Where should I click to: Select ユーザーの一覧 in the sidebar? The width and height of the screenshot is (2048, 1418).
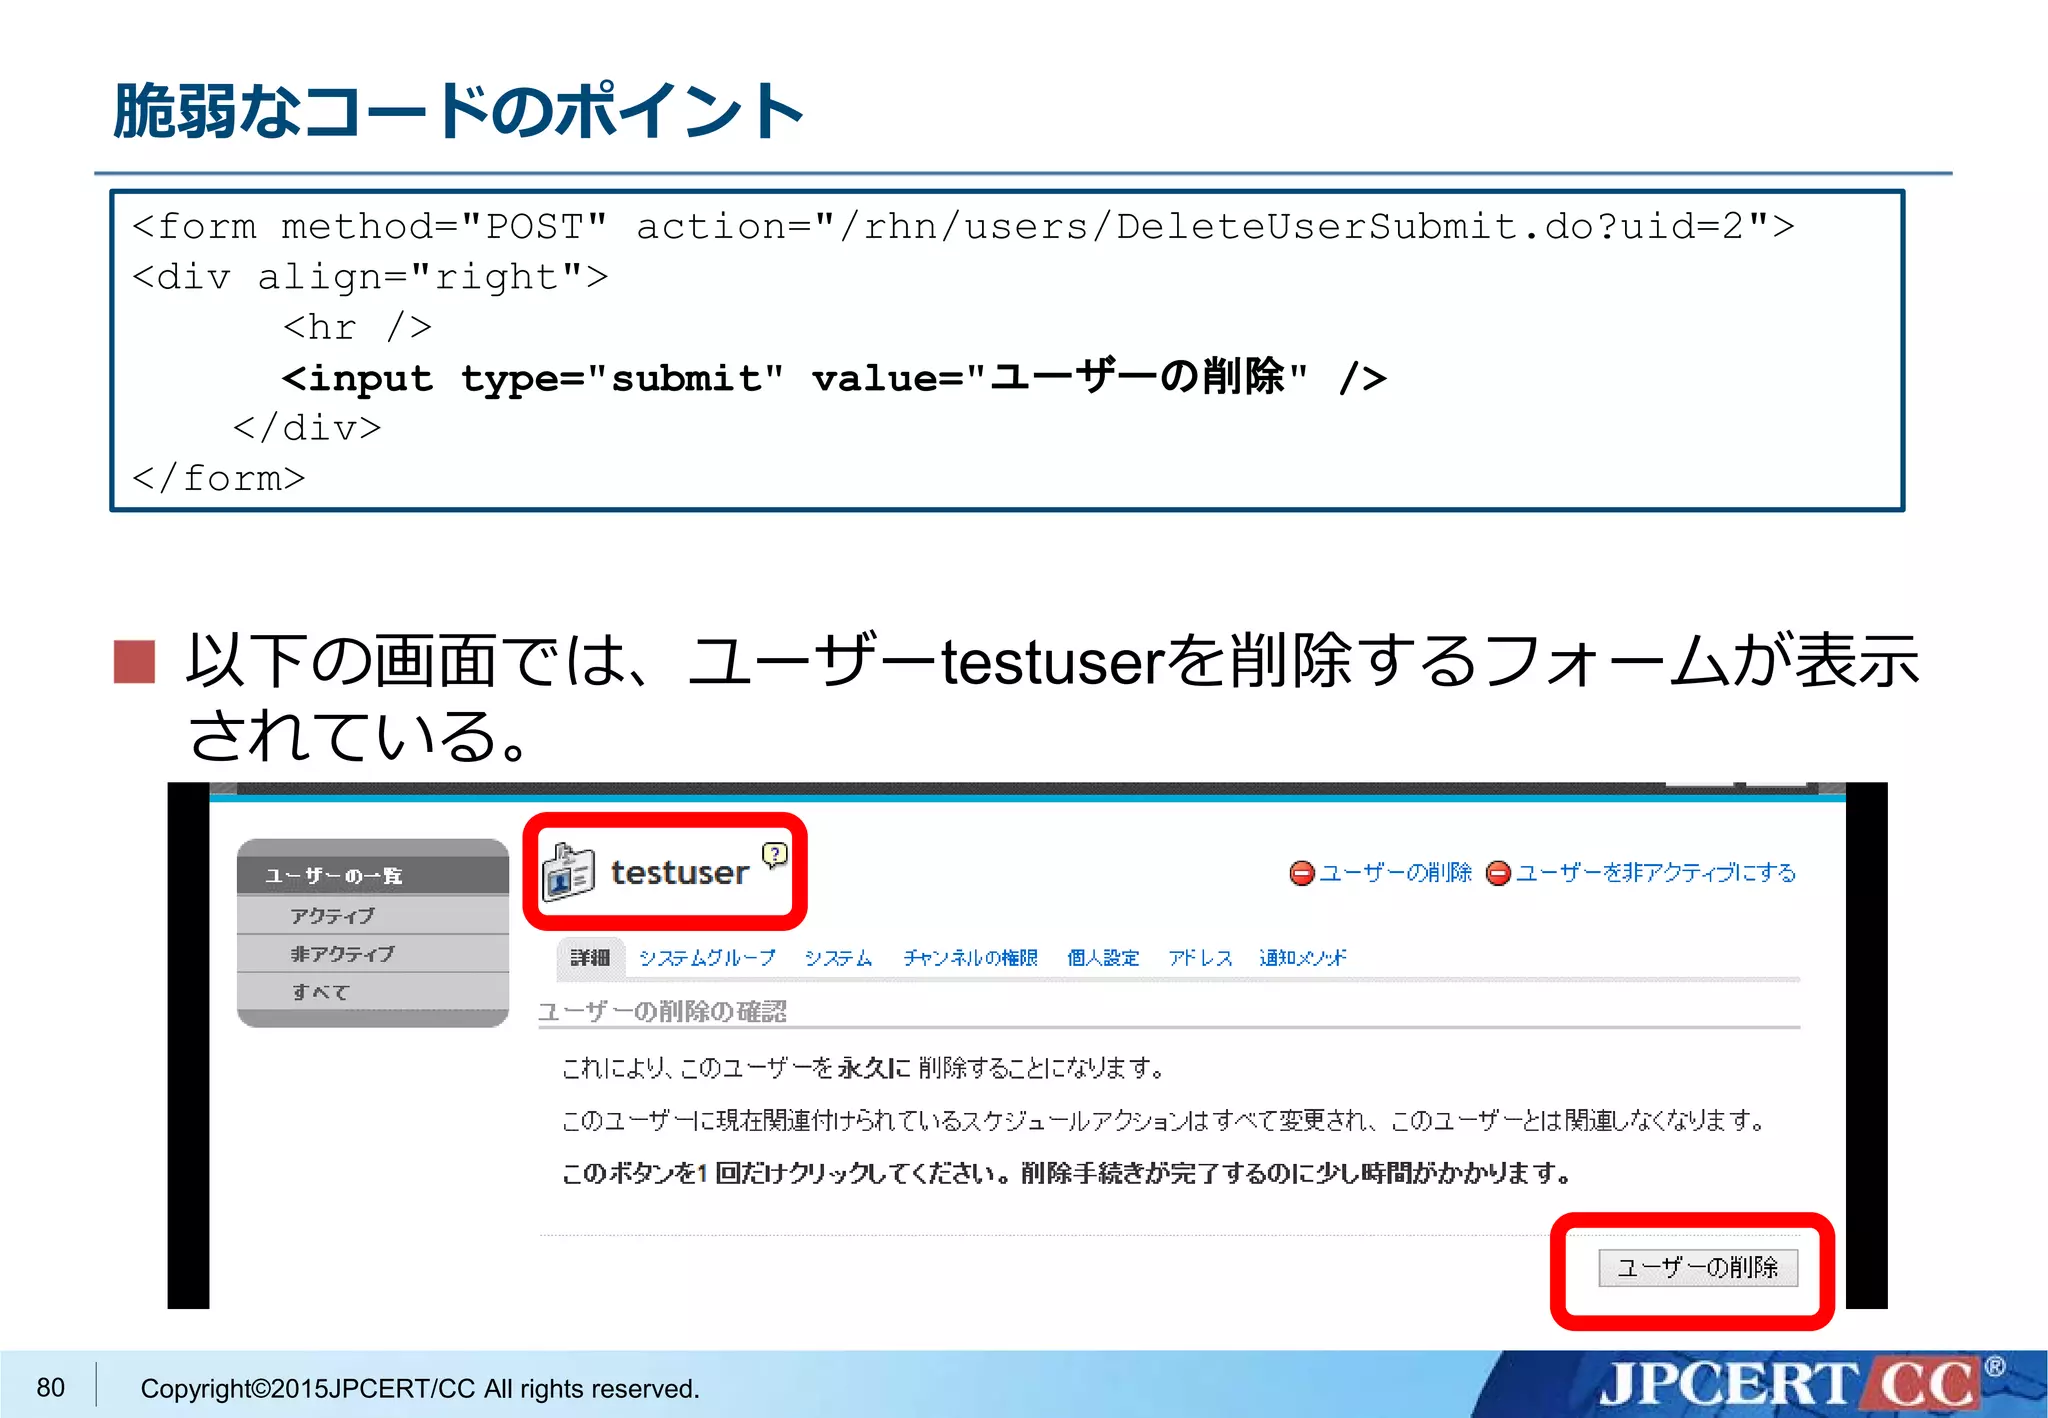coord(373,875)
